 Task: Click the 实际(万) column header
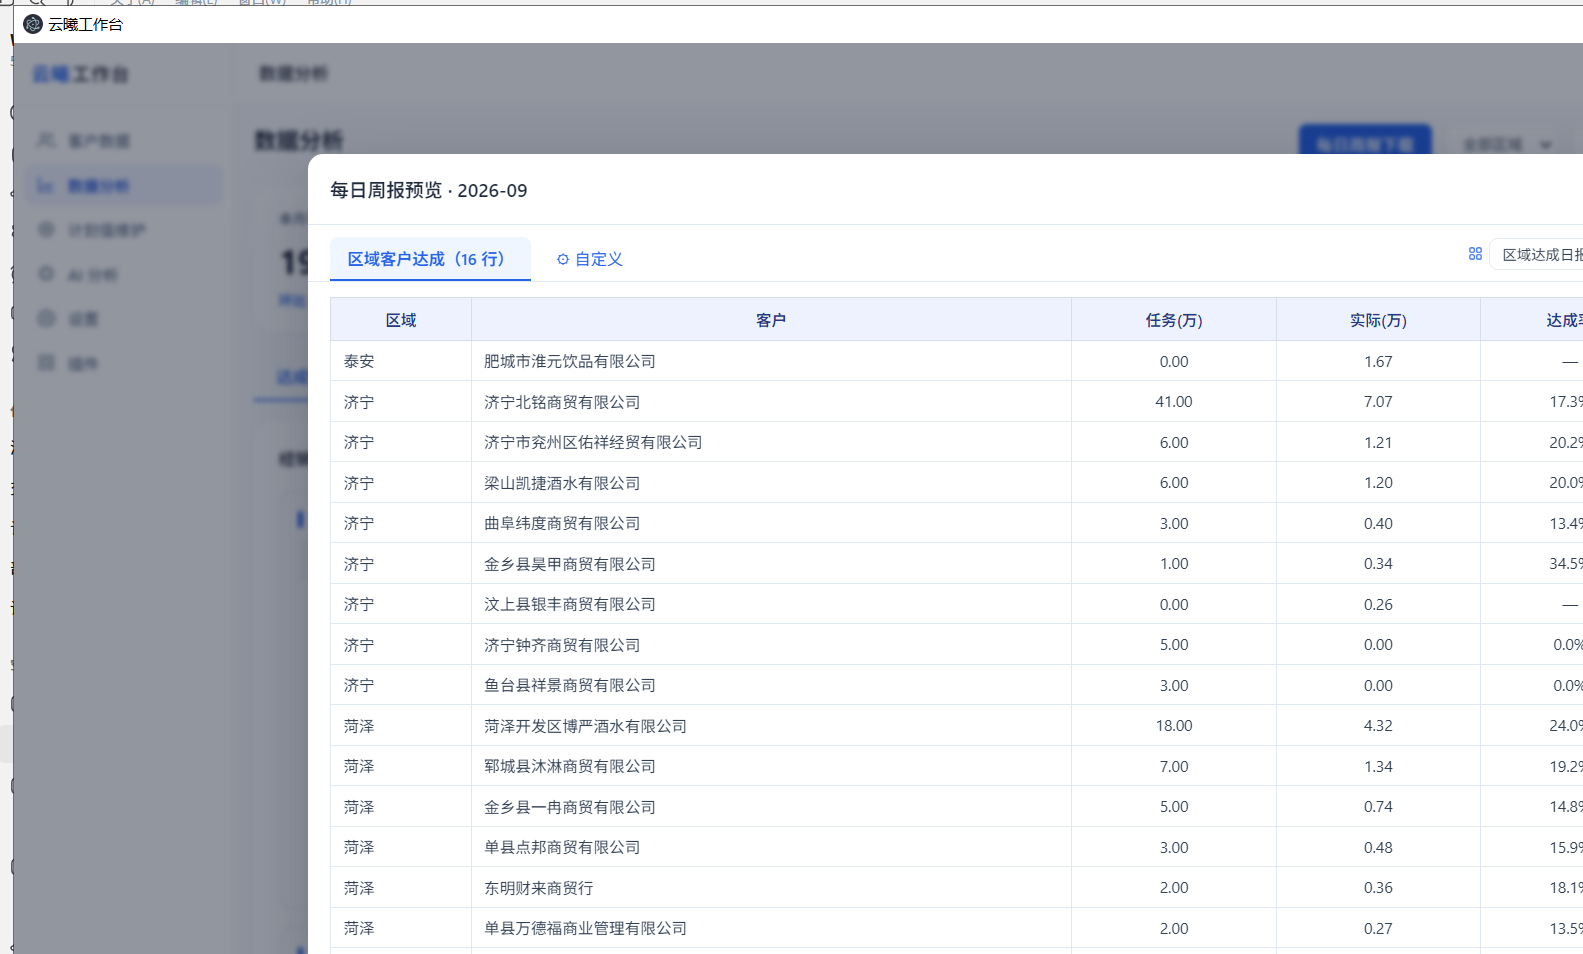pos(1378,320)
